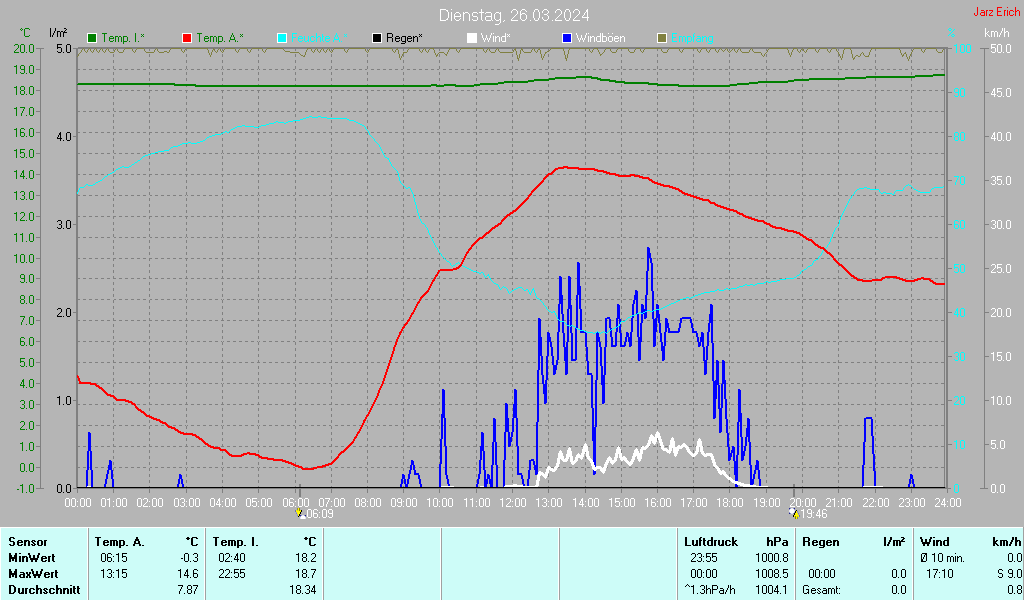Click the "14.6" maximum temperature value

[188, 574]
